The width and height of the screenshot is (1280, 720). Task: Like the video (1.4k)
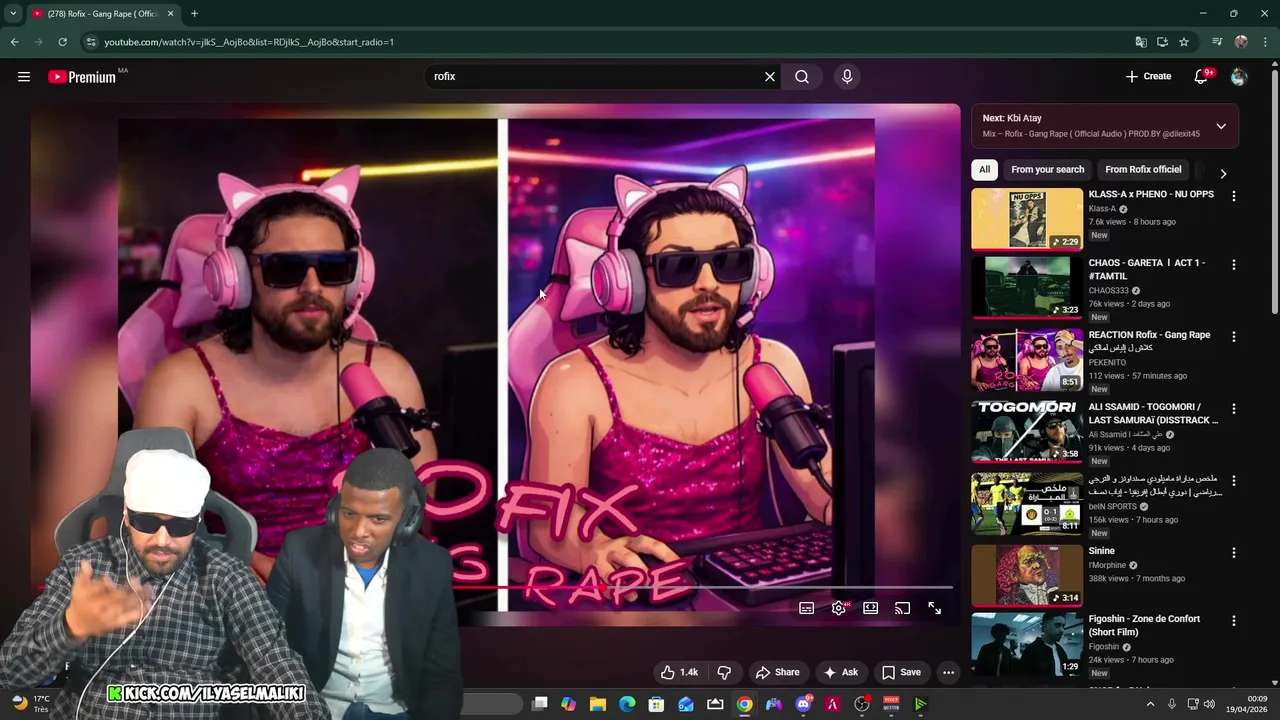[680, 672]
